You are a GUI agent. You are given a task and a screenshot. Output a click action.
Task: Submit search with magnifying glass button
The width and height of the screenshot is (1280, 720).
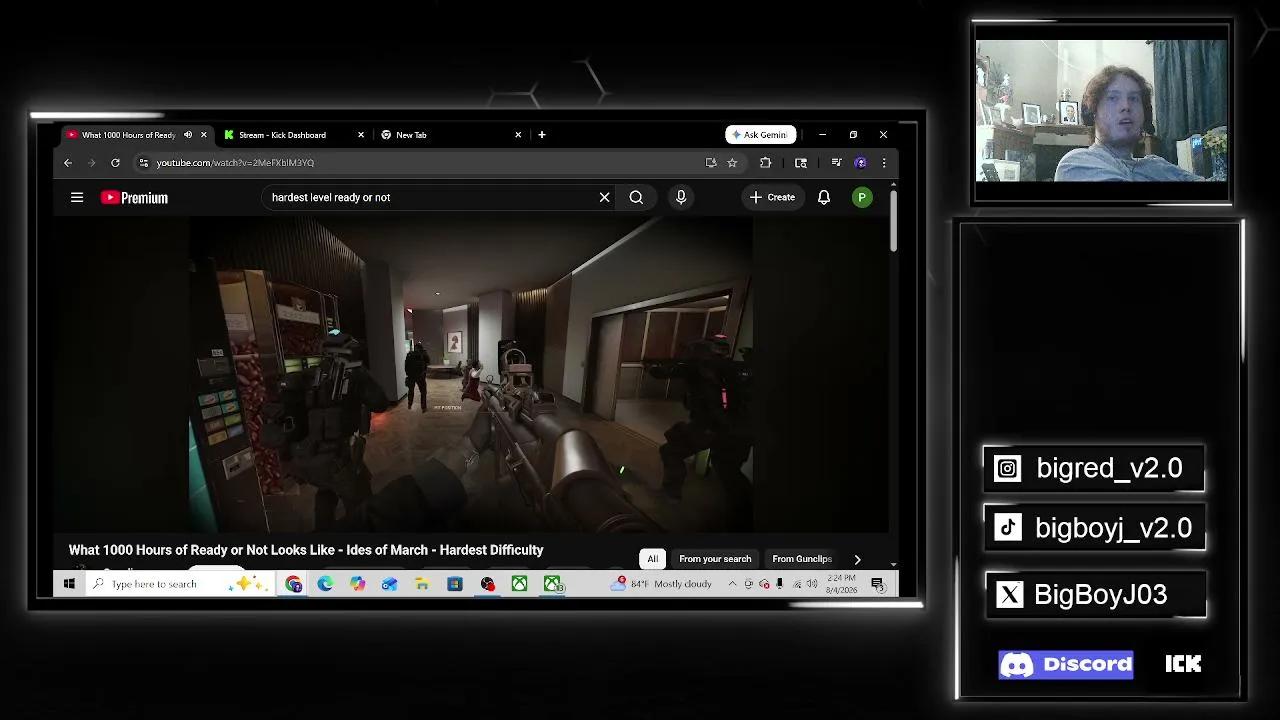coord(636,197)
